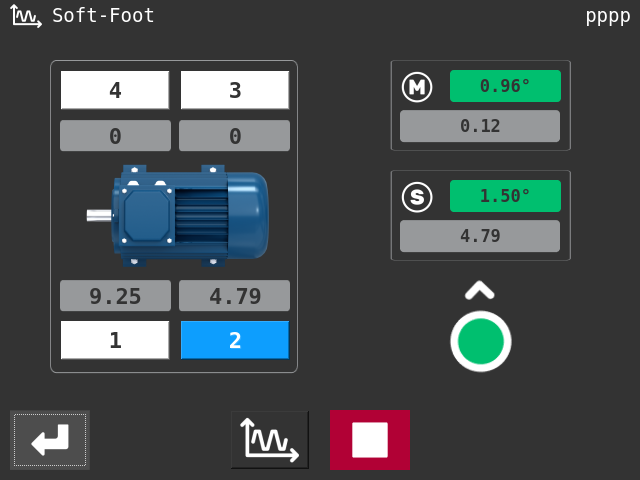640x480 pixels.
Task: Click the green round status indicator
Action: [480, 341]
